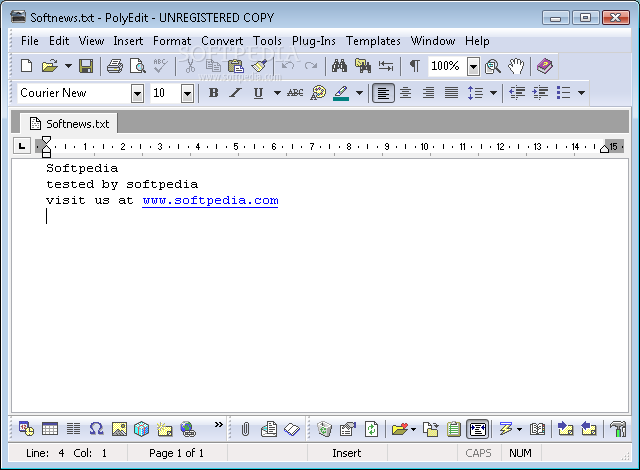Click the 3D cube object icon
The width and height of the screenshot is (640, 470).
click(x=142, y=429)
